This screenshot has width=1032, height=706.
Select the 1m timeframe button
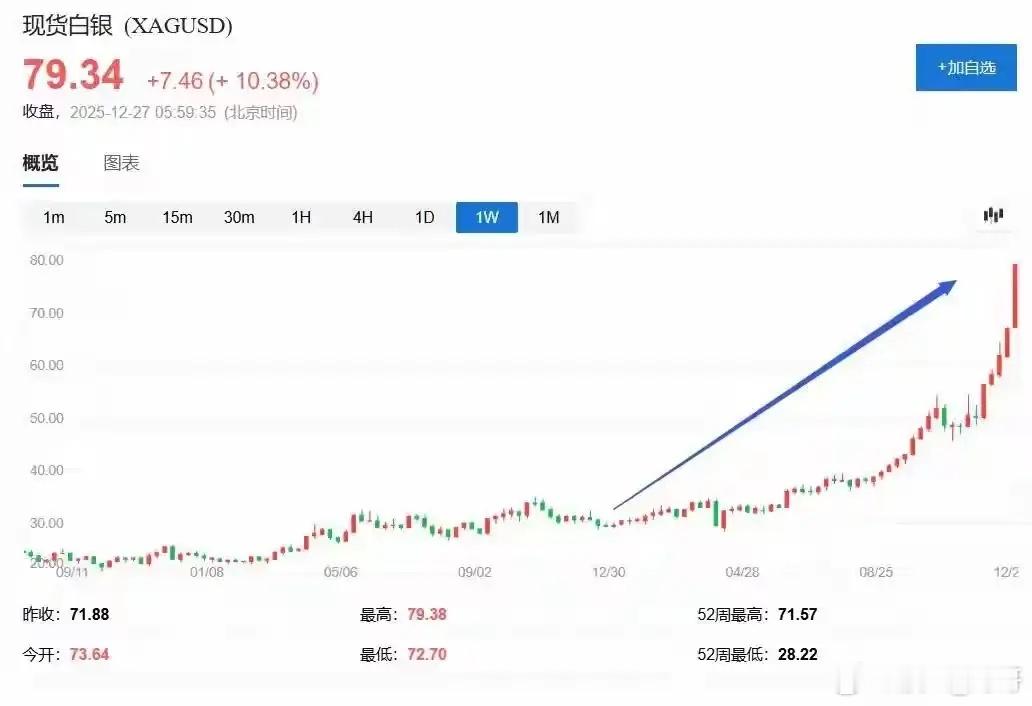(54, 217)
